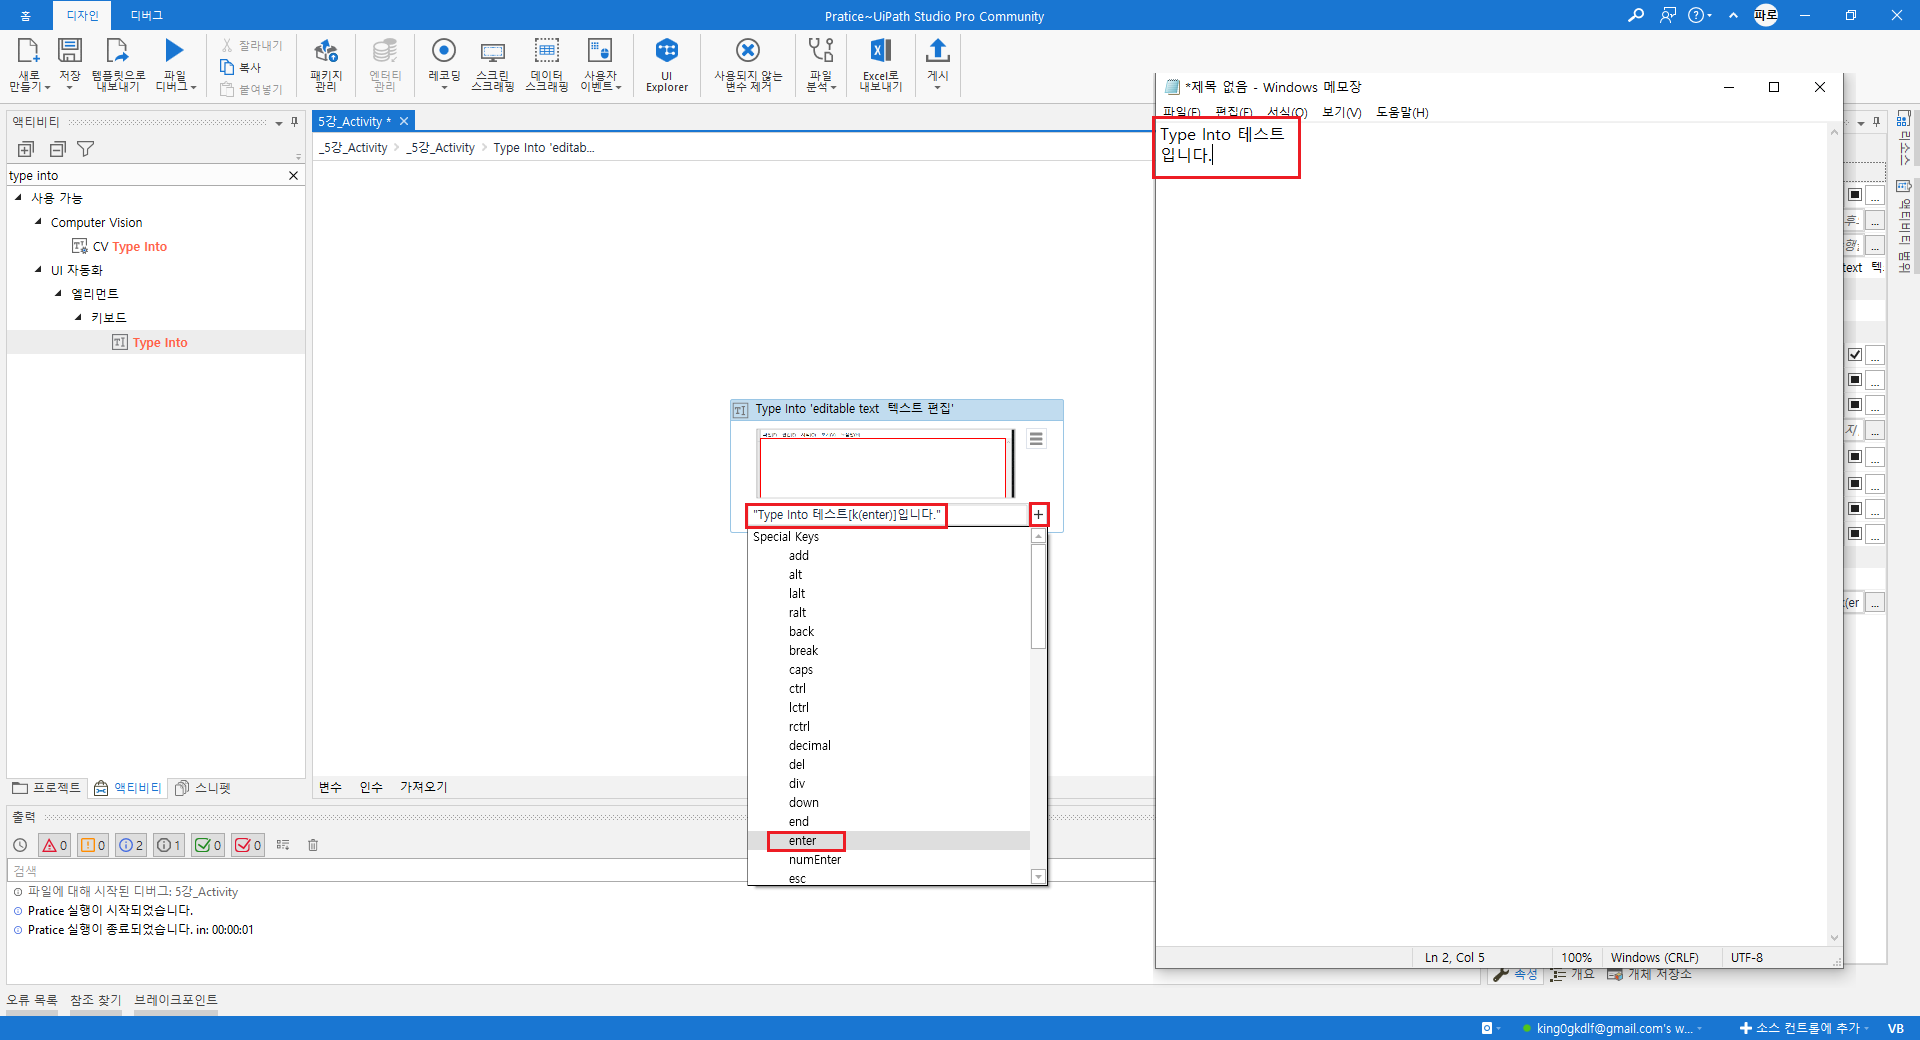Toggle the trace filter showing 1
This screenshot has height=1040, width=1920.
point(169,845)
